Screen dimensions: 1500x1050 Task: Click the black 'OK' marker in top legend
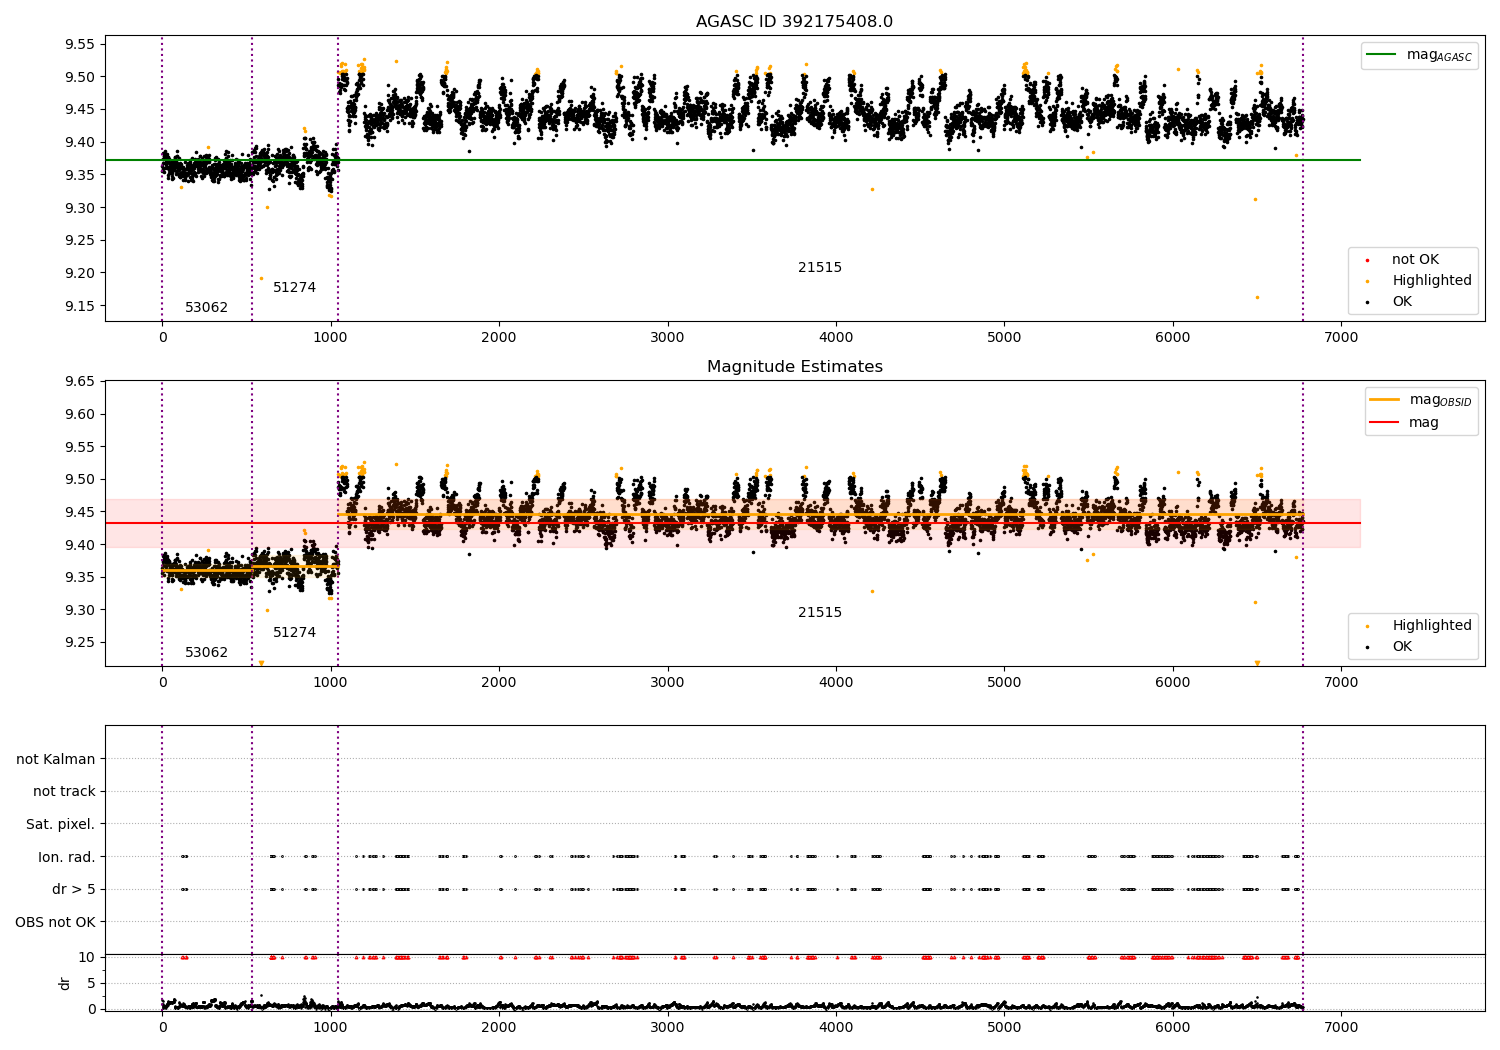[x=1367, y=302]
